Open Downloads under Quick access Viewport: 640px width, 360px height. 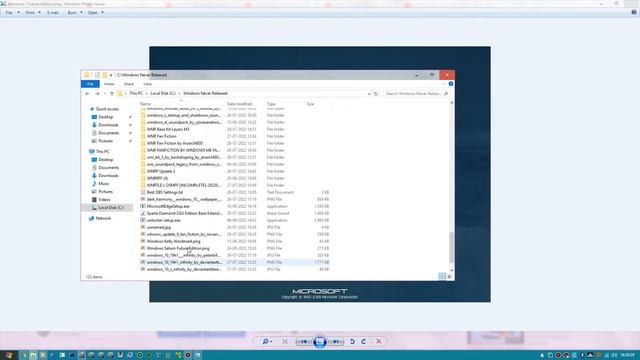coord(108,125)
